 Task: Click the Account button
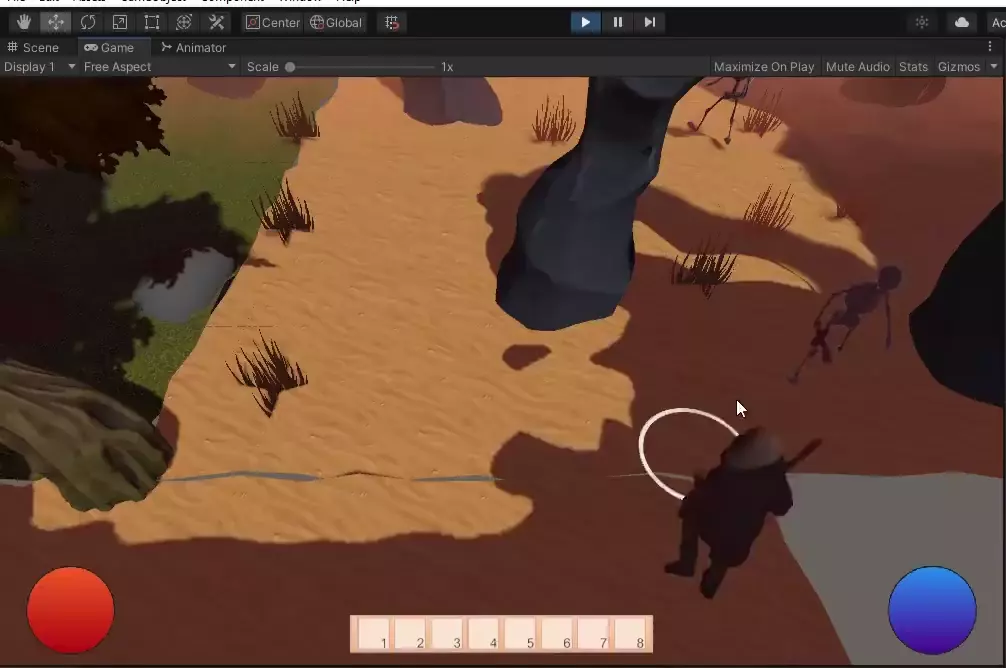click(x=996, y=22)
